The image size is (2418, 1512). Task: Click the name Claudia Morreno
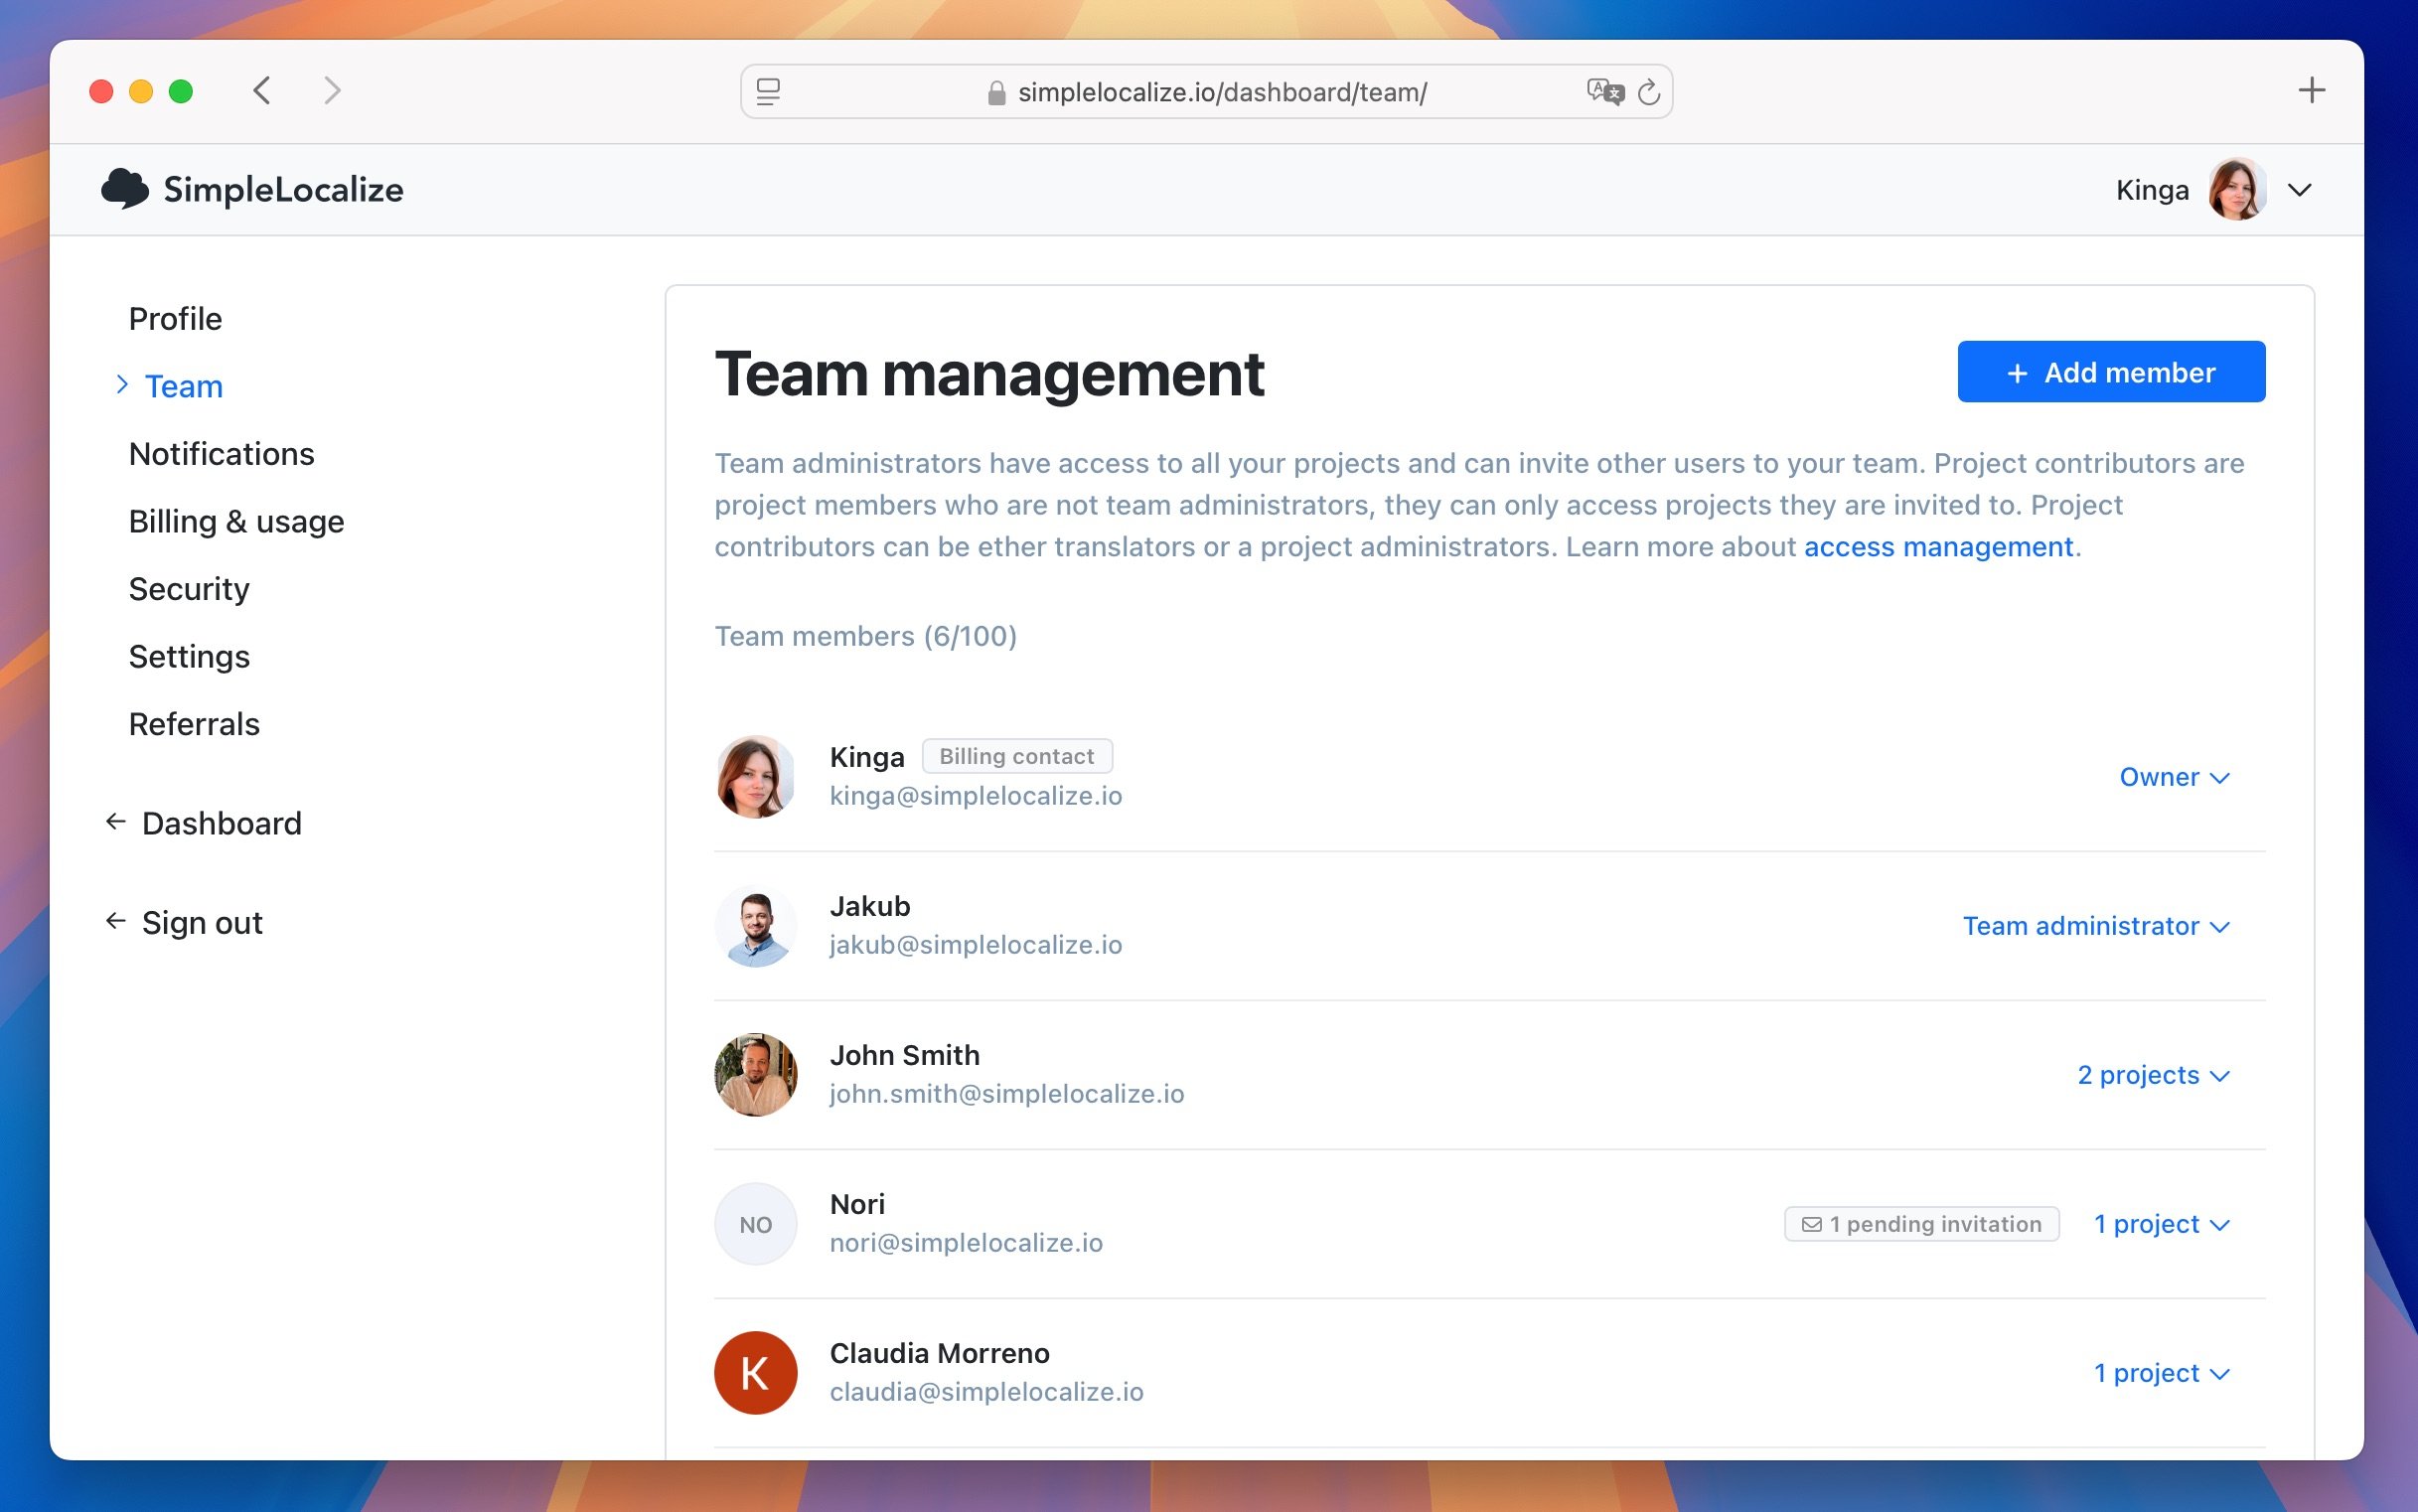[939, 1353]
